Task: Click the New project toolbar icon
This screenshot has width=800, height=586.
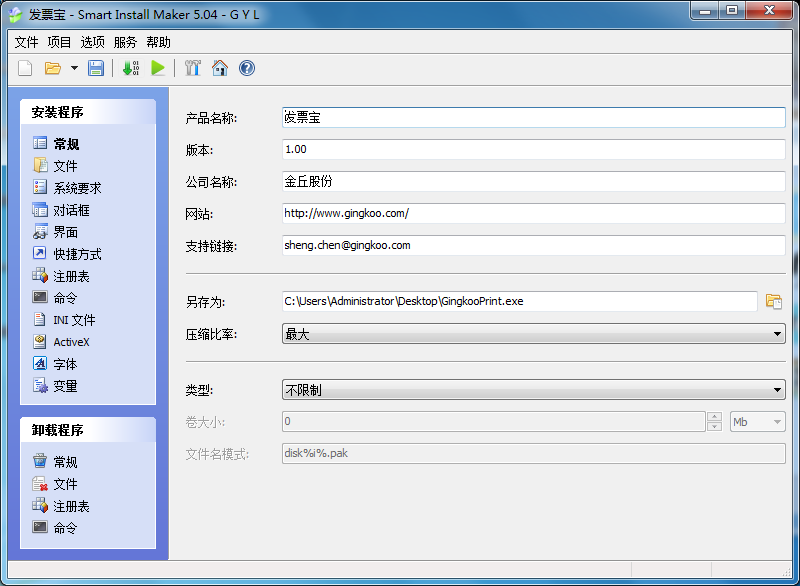Action: [x=24, y=68]
